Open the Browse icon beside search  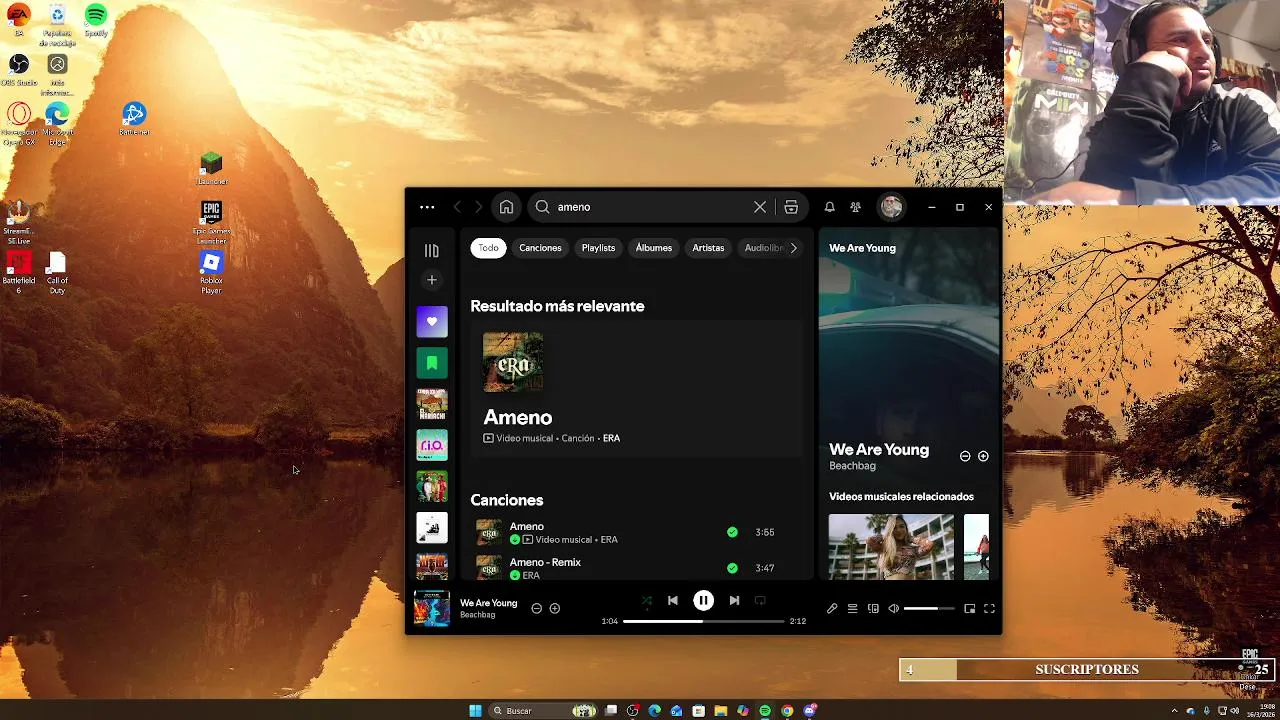pos(791,207)
